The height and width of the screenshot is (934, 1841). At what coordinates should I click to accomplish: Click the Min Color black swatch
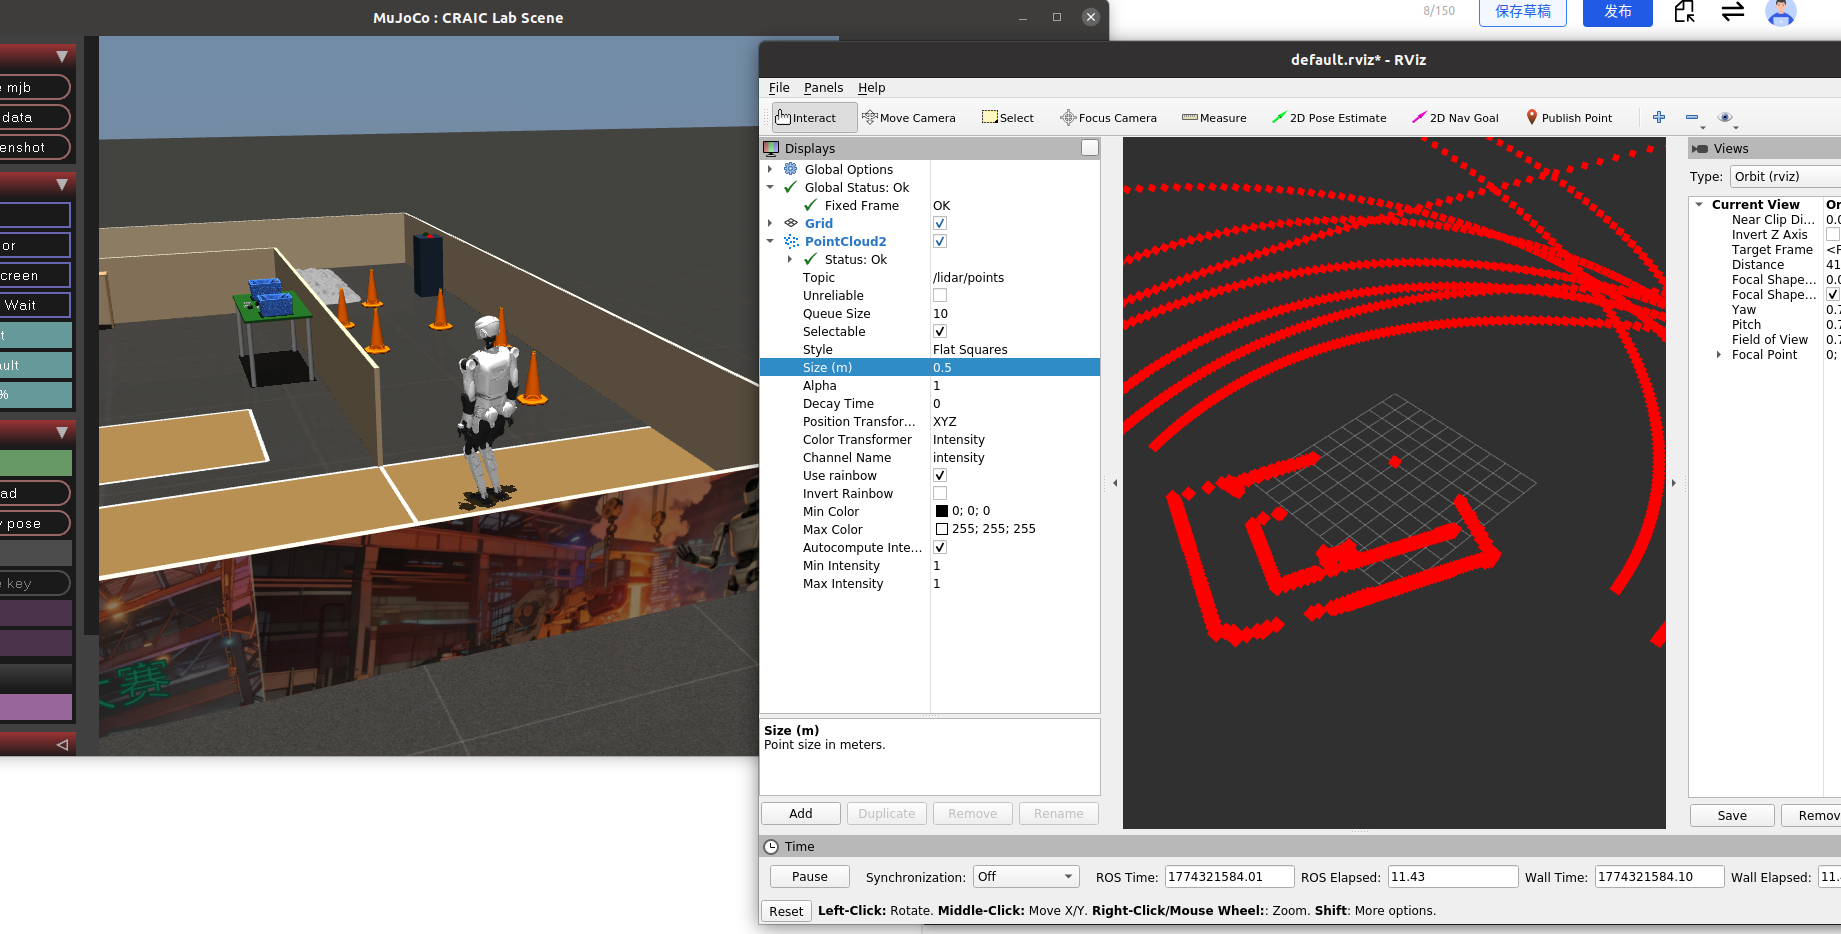[x=941, y=512]
